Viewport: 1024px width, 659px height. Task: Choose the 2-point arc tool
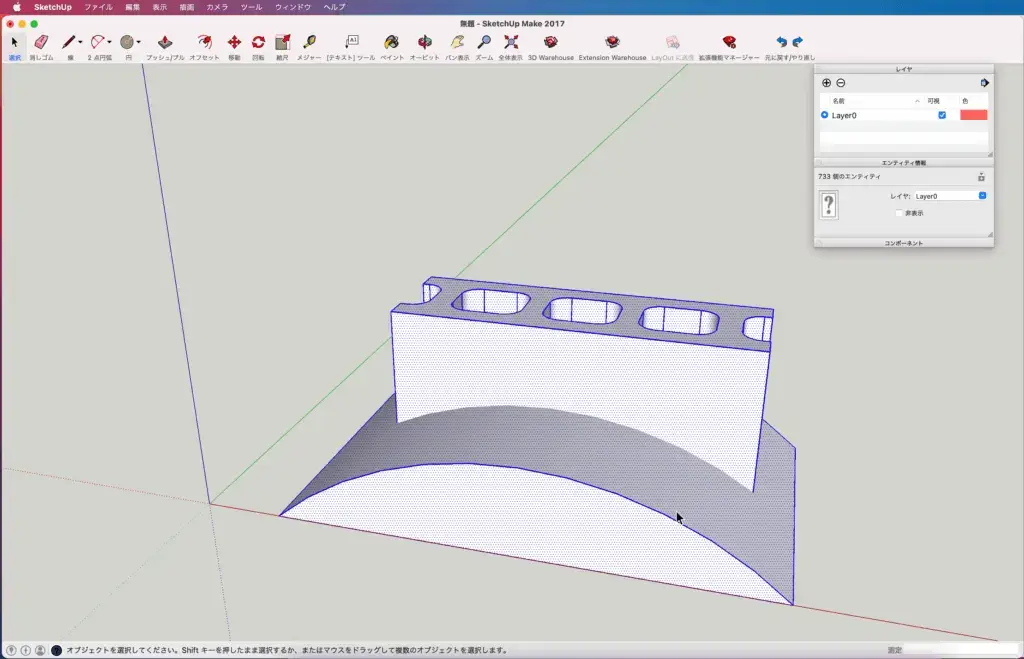point(97,42)
